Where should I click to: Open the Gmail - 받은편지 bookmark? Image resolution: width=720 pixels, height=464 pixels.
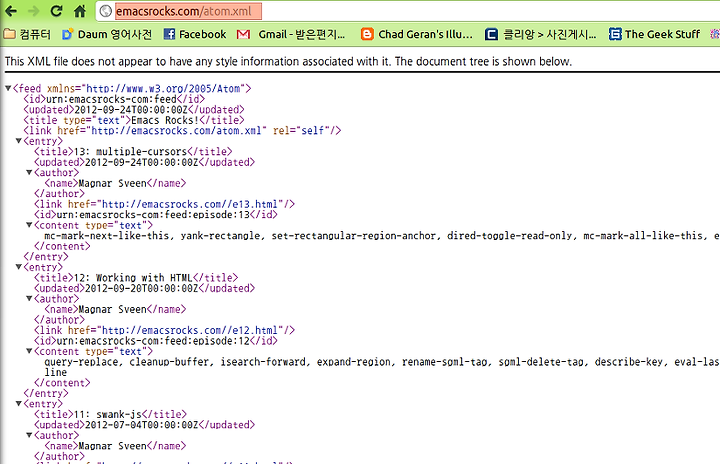(x=291, y=34)
